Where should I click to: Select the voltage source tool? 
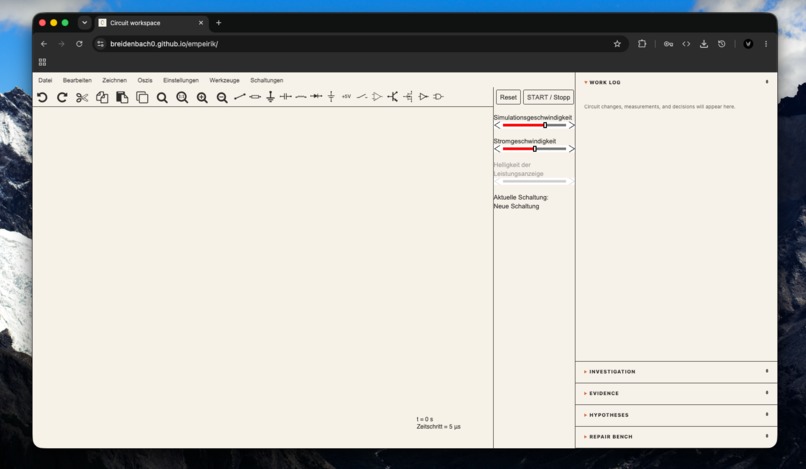331,97
